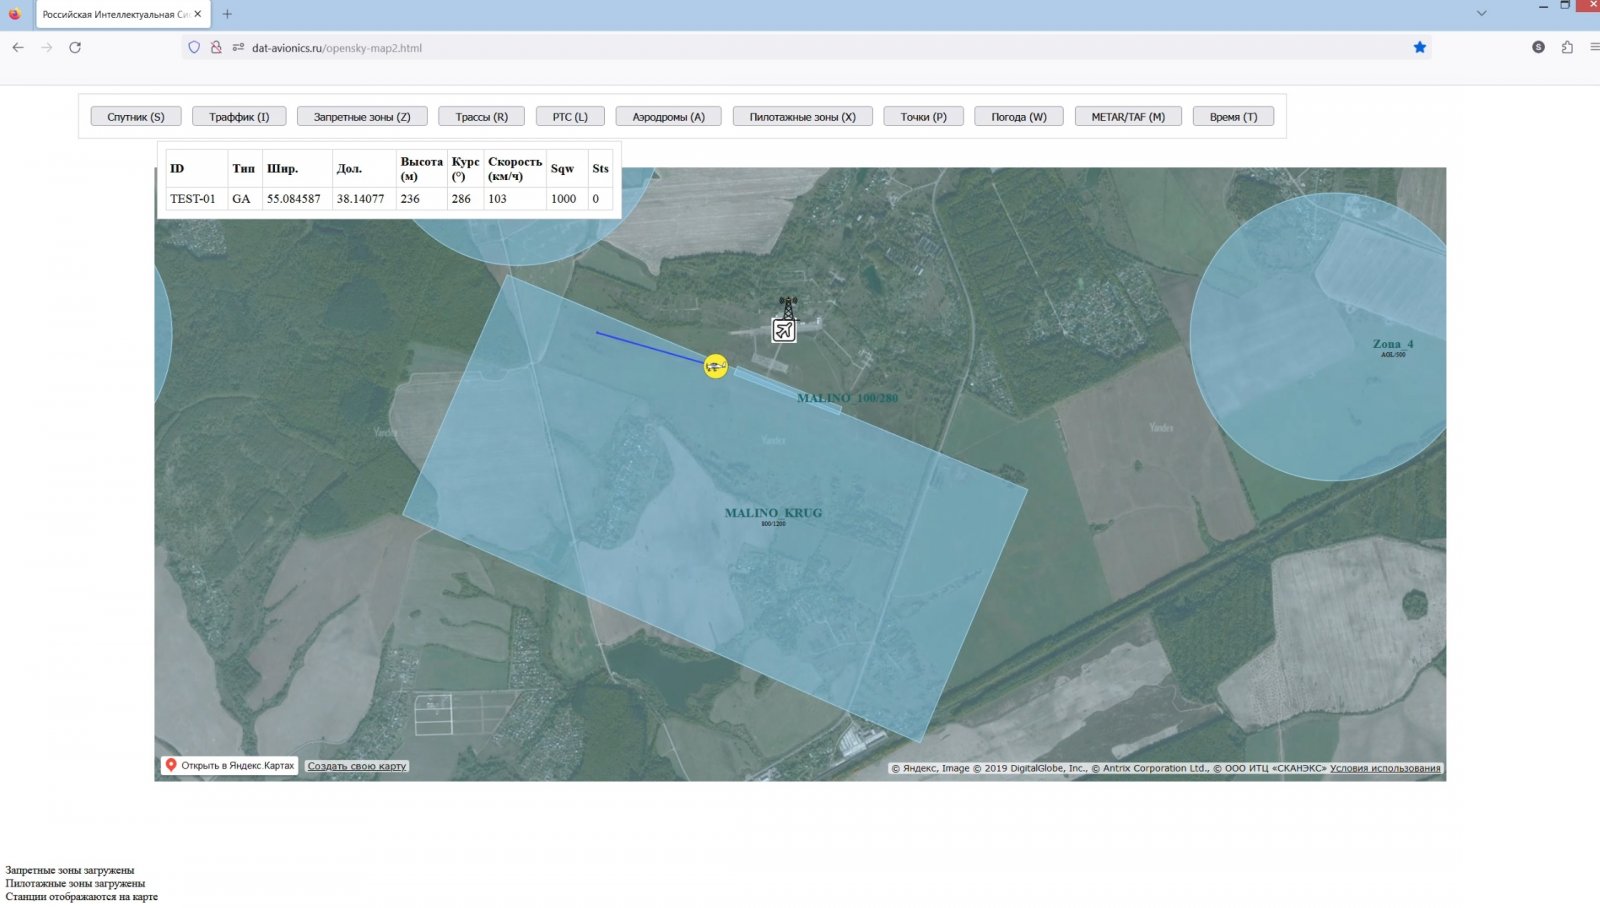Open the list all tabs chevron
Image resolution: width=1600 pixels, height=908 pixels.
[x=1481, y=14]
